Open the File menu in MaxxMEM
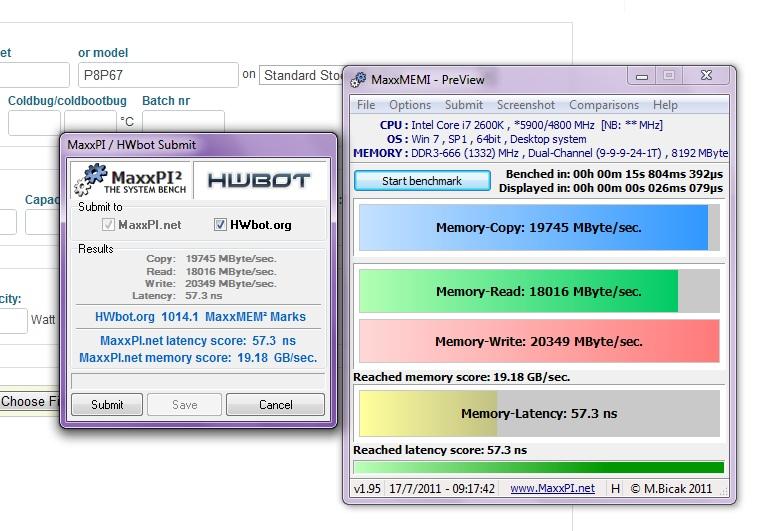The image size is (781, 531). pyautogui.click(x=366, y=105)
